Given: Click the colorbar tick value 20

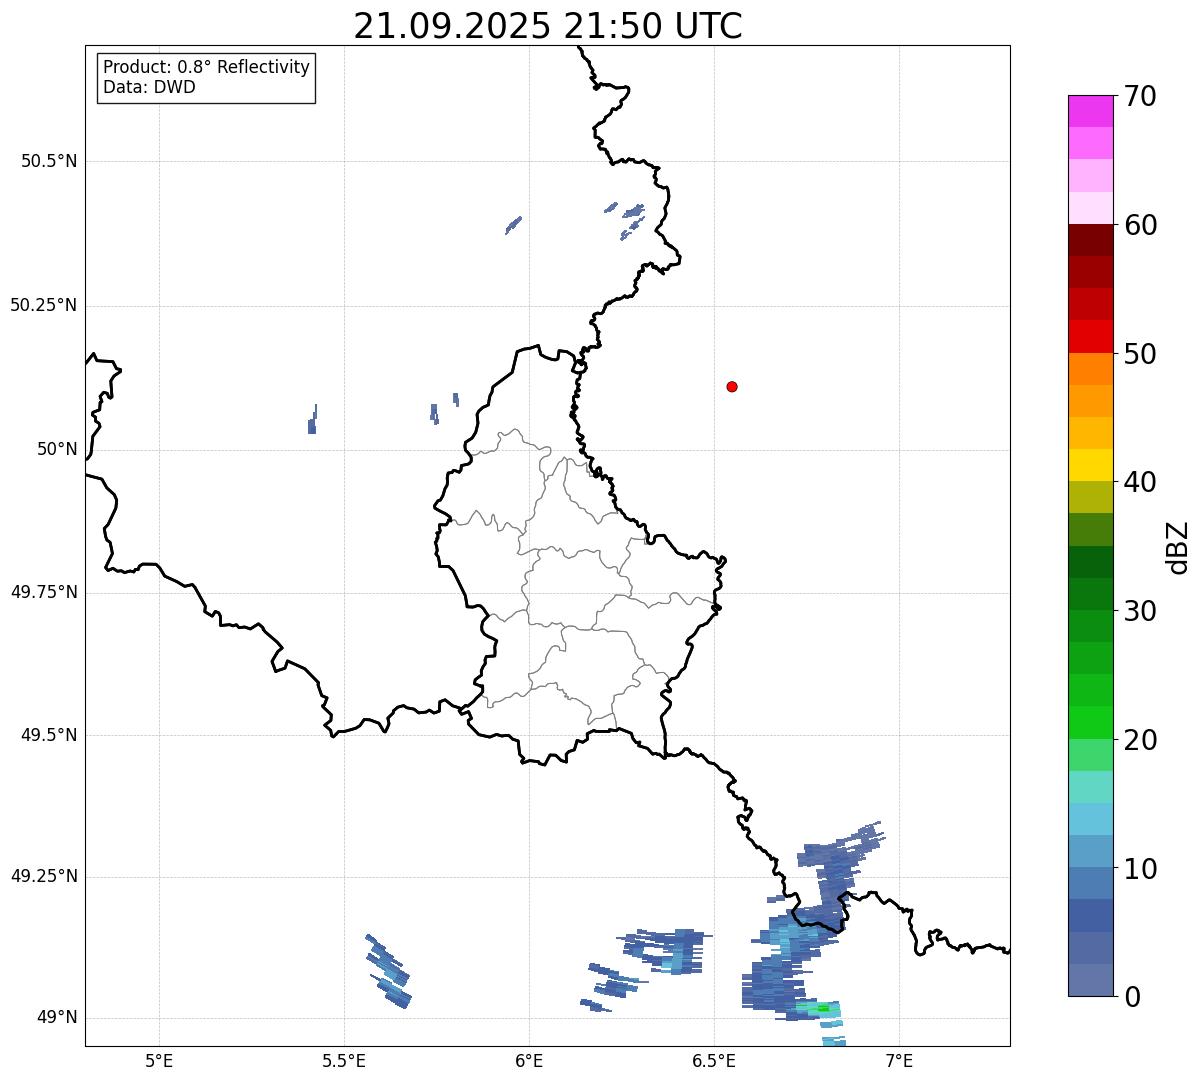Looking at the screenshot, I should pos(1140,740).
